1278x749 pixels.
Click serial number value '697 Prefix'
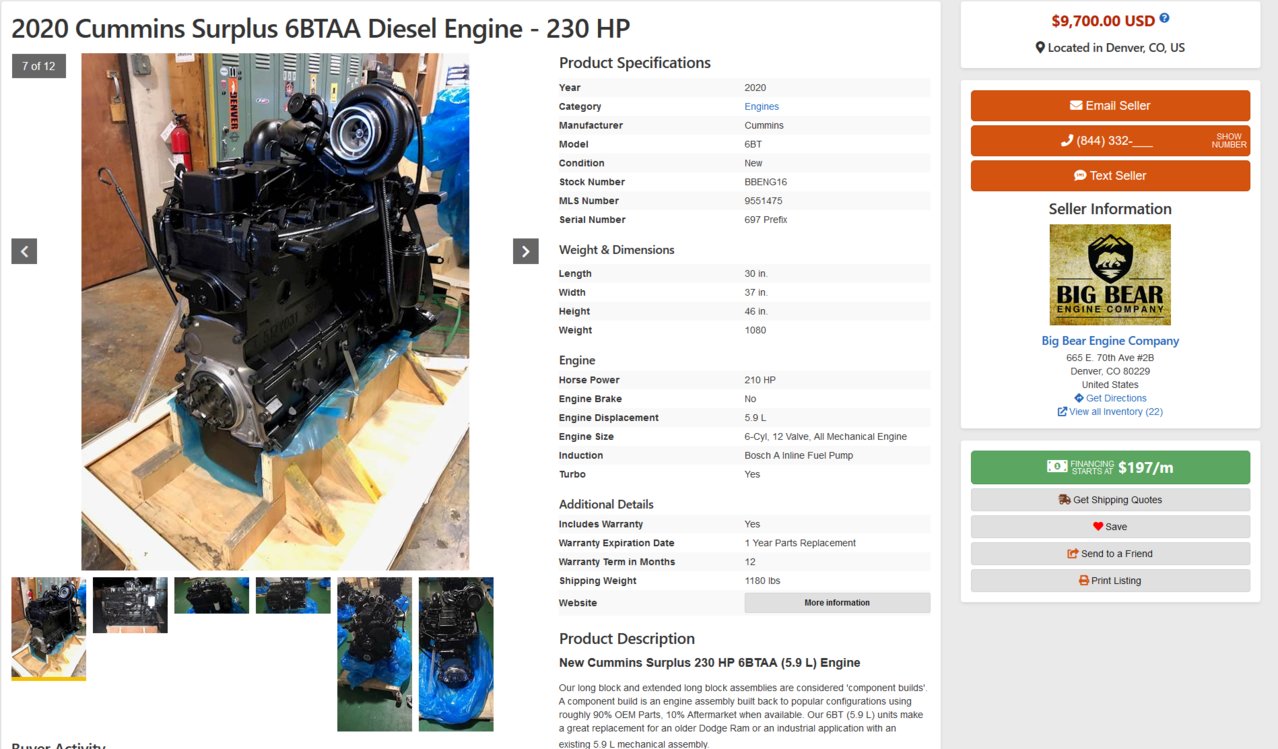point(766,220)
